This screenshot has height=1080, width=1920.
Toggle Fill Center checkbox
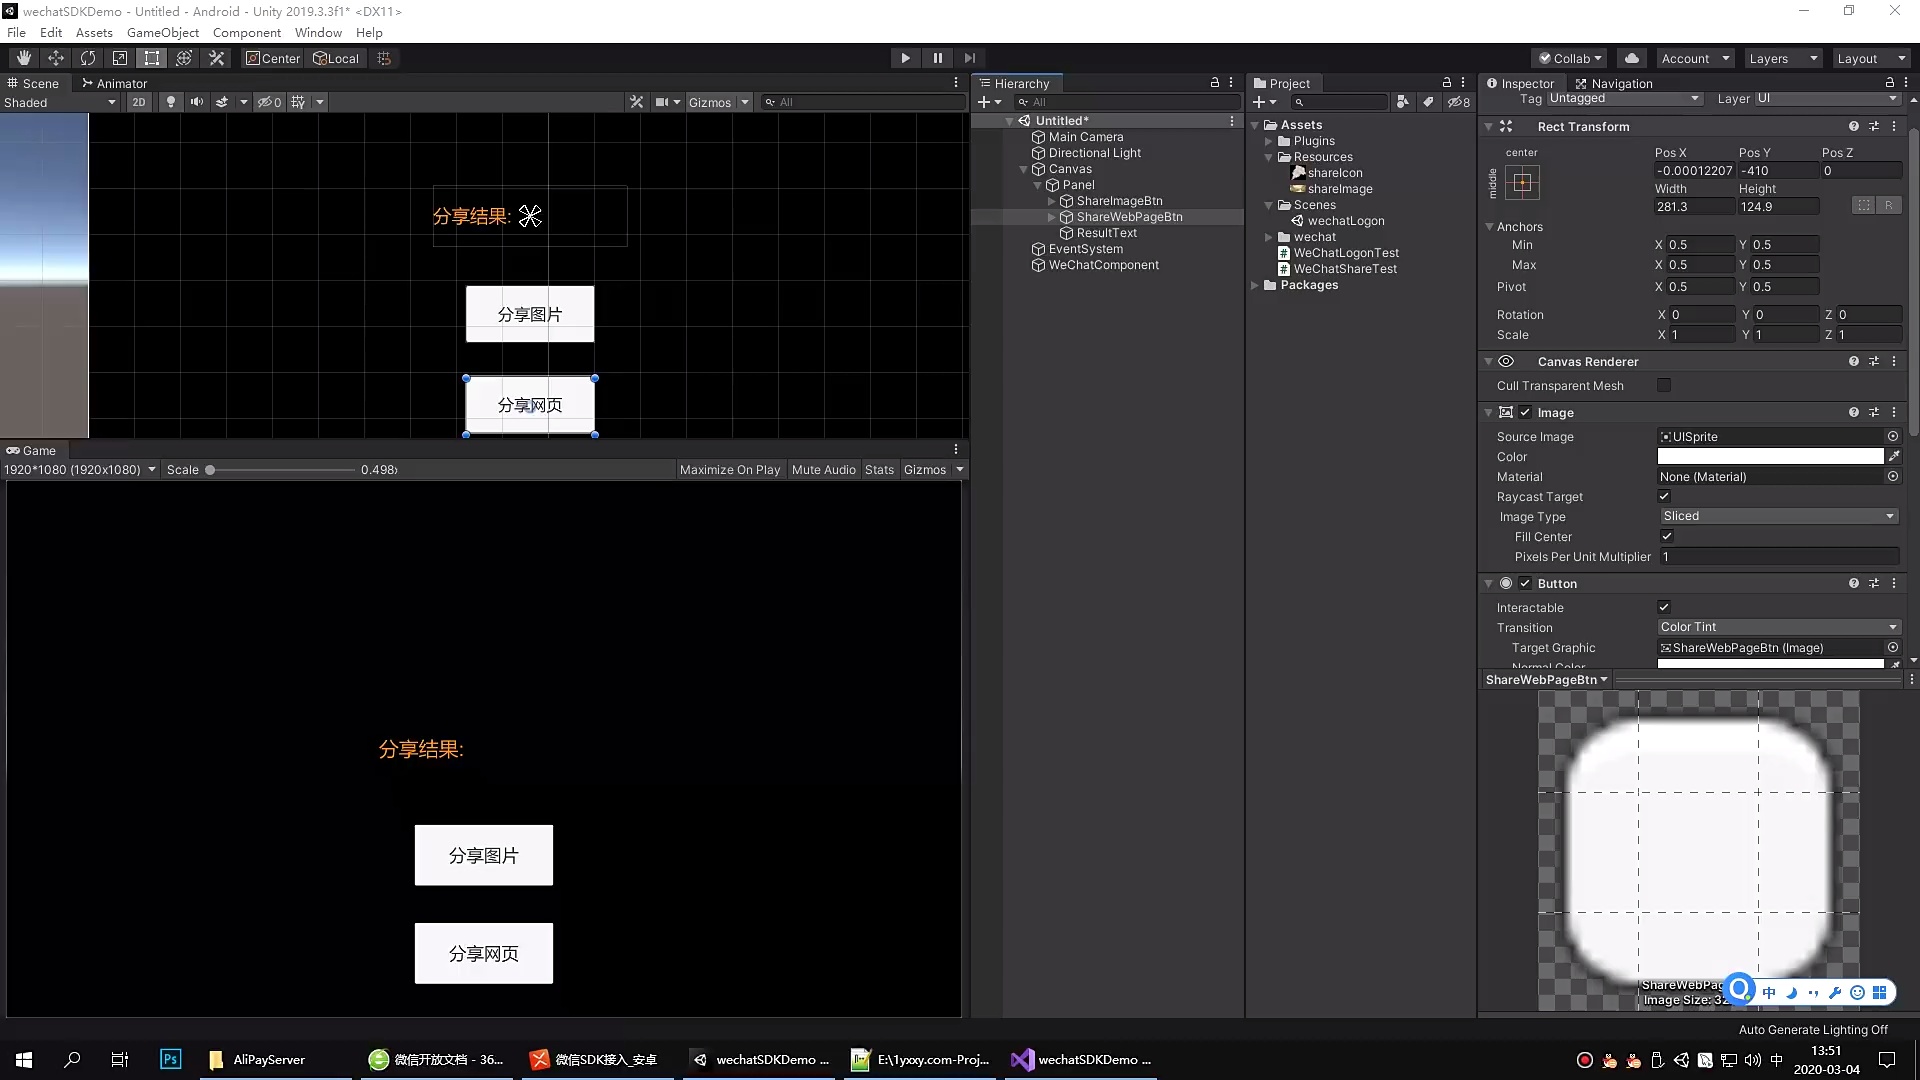coord(1667,536)
